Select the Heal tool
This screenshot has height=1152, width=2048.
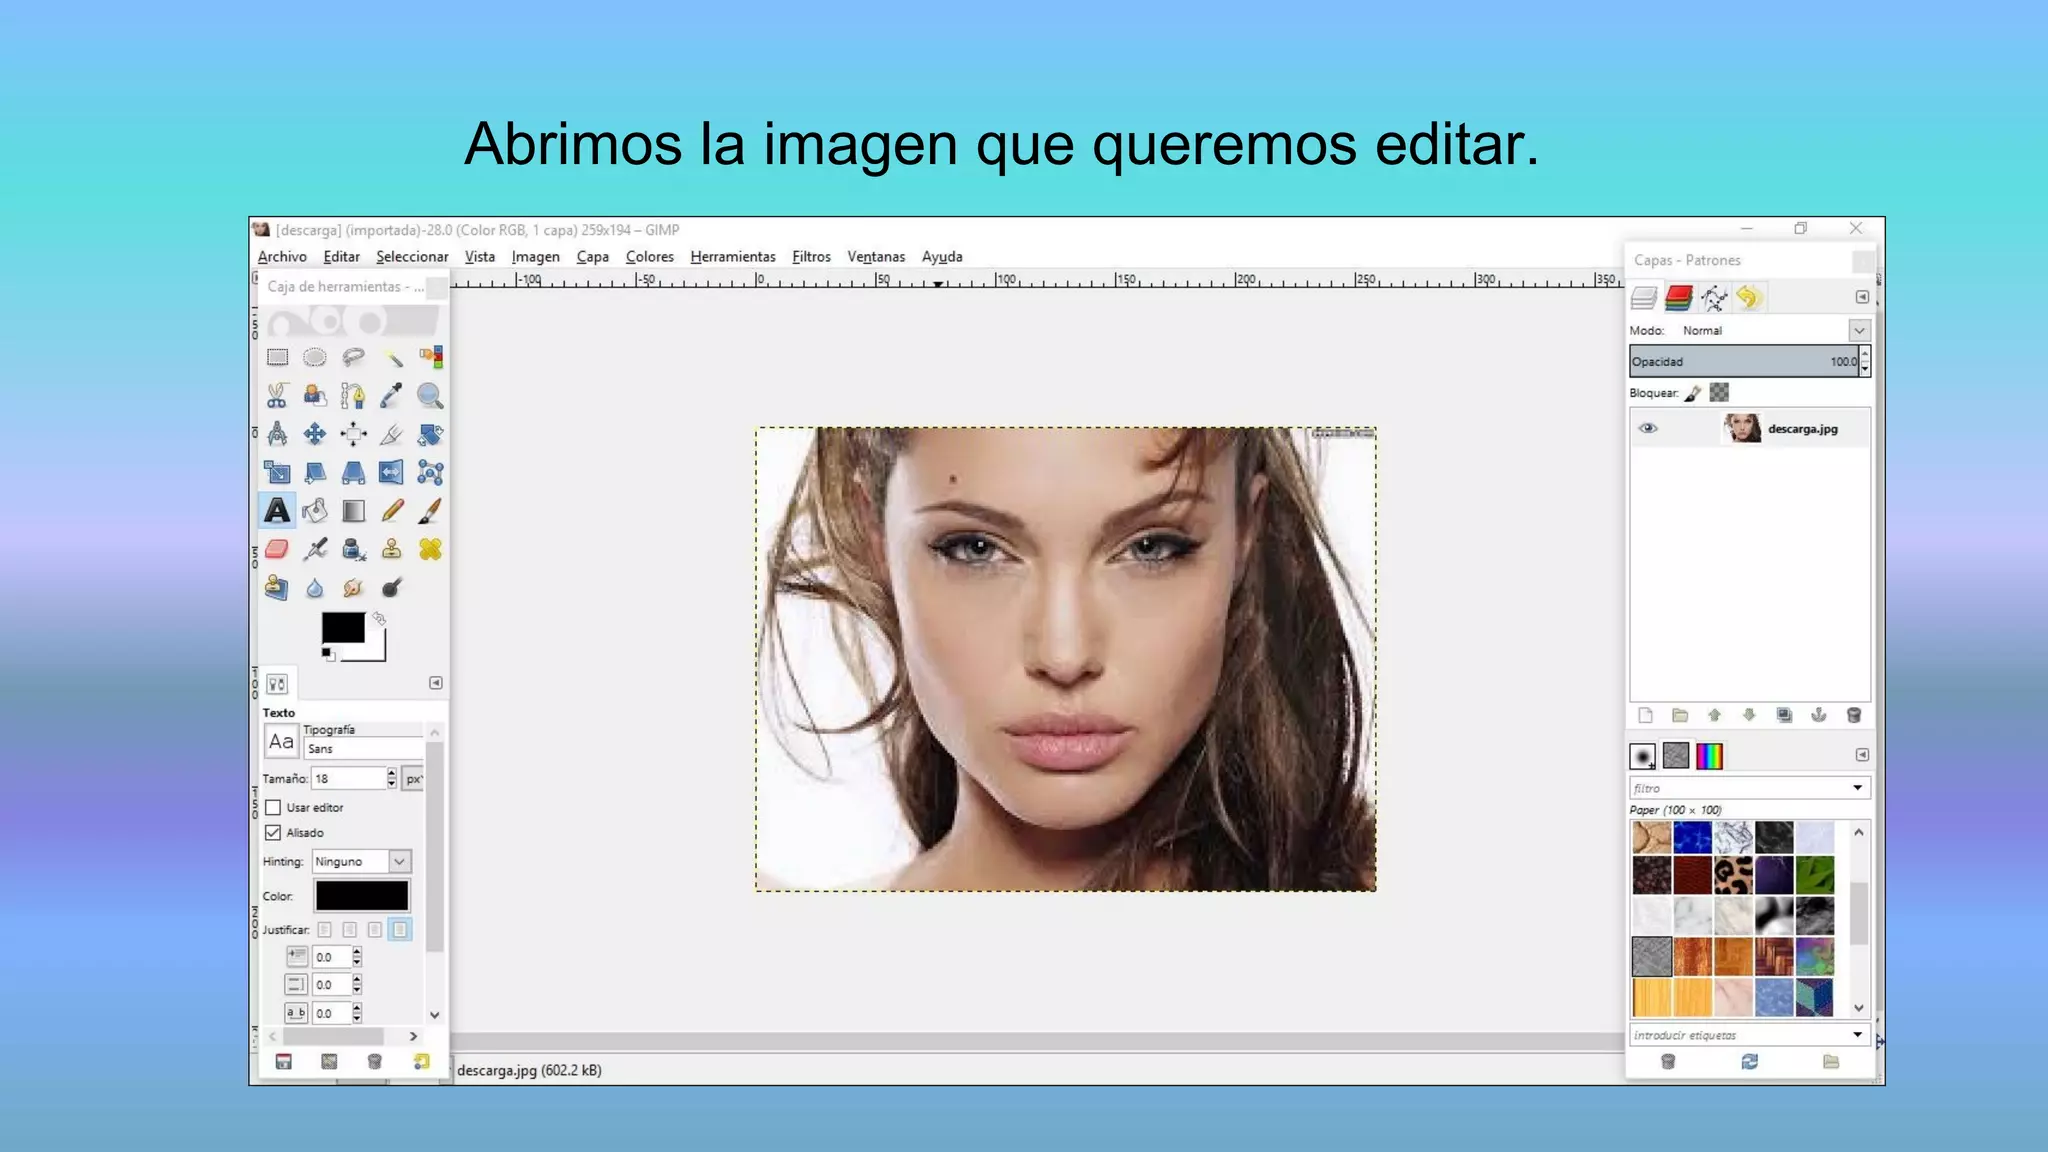click(x=430, y=549)
